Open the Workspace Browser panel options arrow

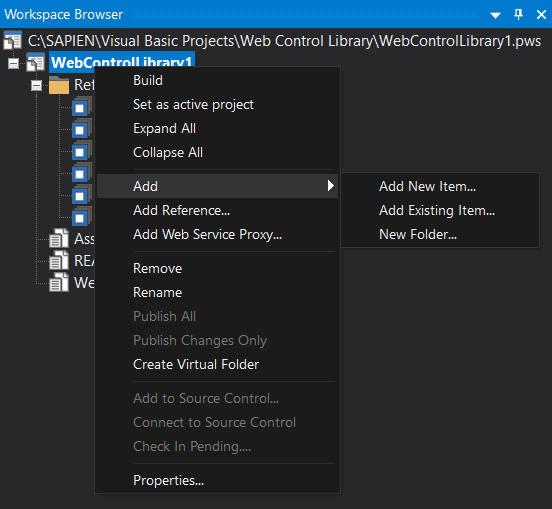tap(495, 15)
